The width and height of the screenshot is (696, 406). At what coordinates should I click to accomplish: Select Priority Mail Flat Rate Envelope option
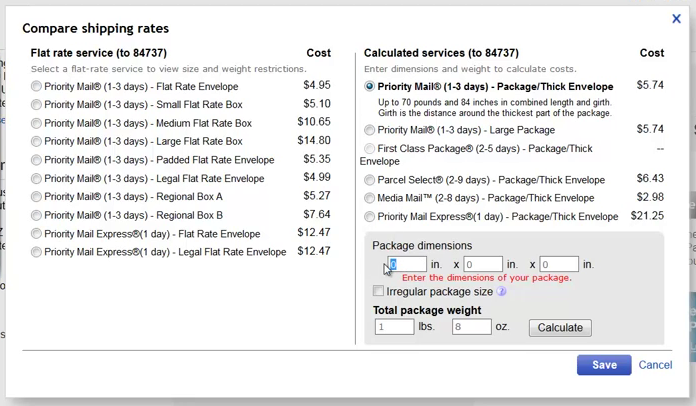pyautogui.click(x=36, y=86)
